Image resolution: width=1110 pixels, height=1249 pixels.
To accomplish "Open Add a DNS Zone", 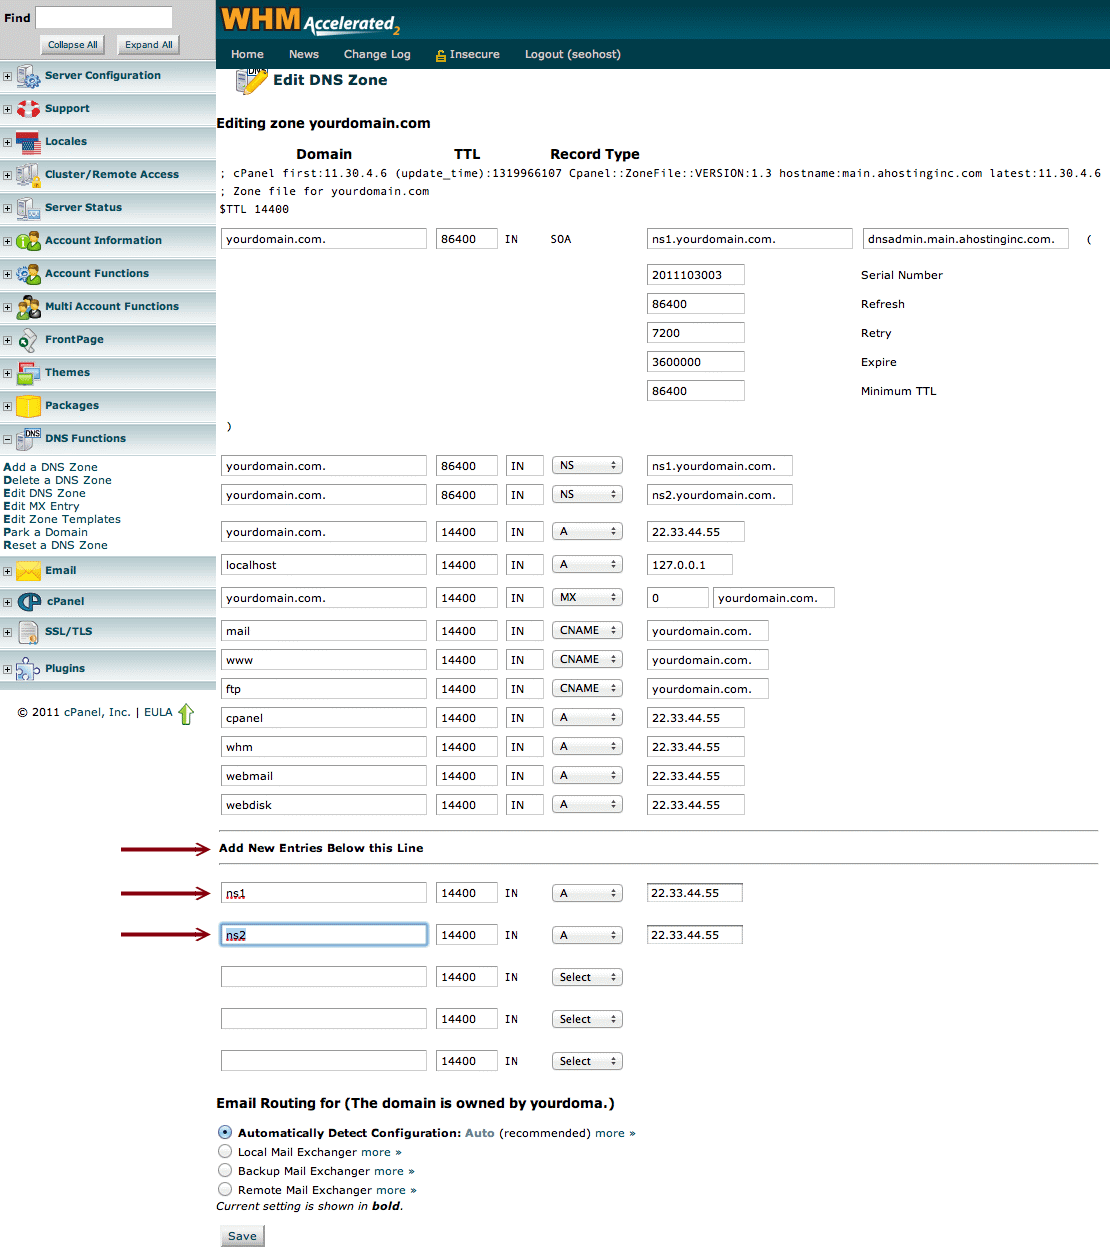I will [x=50, y=467].
